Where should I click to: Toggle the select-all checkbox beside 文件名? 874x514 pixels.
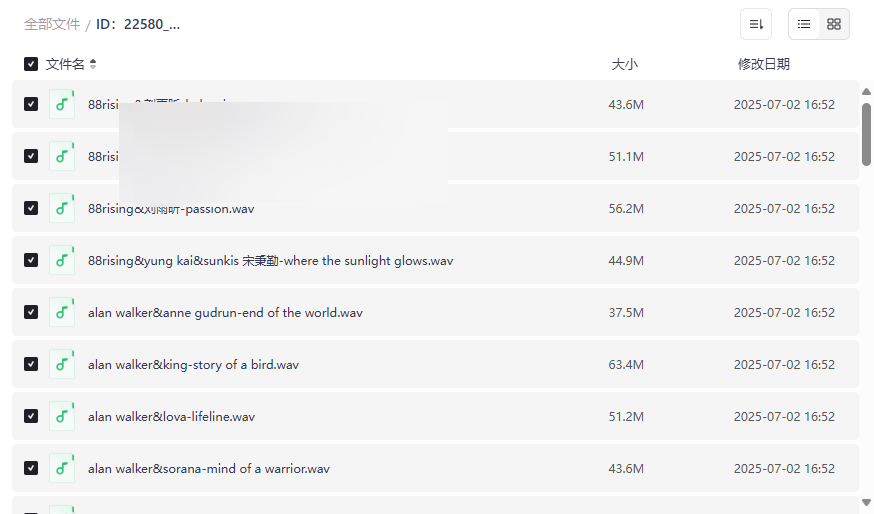coord(31,64)
